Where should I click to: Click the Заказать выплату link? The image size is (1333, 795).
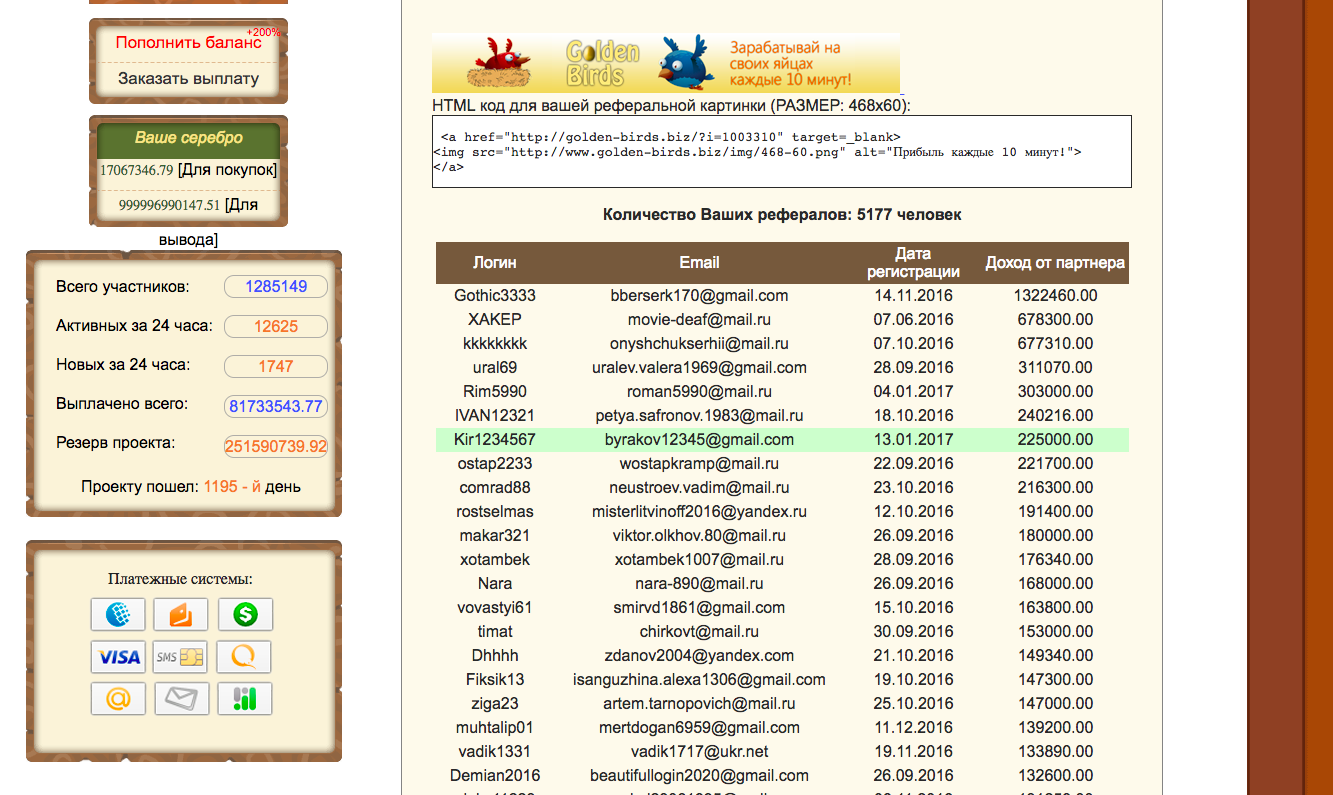188,78
